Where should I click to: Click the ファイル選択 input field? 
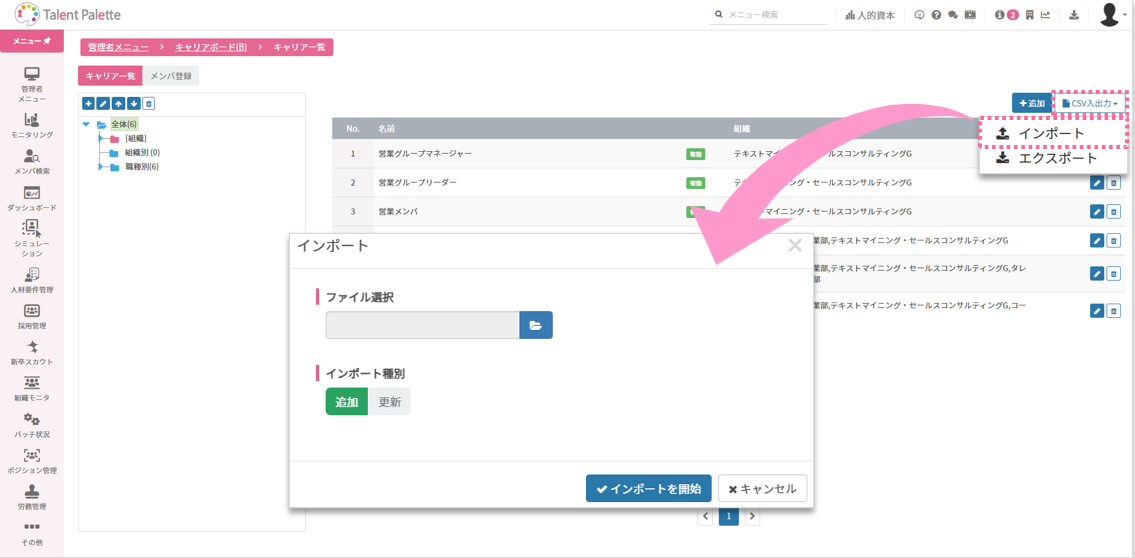click(423, 326)
